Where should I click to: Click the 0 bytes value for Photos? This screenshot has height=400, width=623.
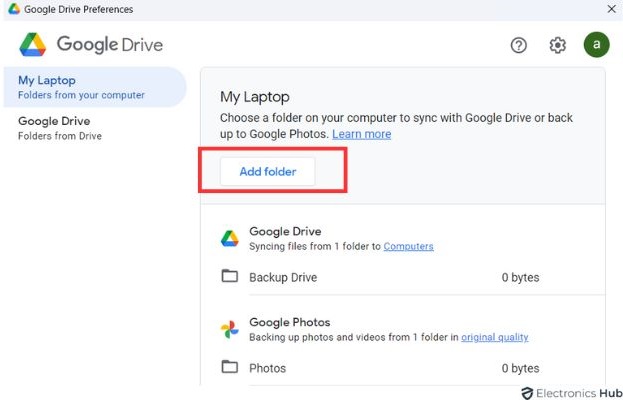[520, 368]
